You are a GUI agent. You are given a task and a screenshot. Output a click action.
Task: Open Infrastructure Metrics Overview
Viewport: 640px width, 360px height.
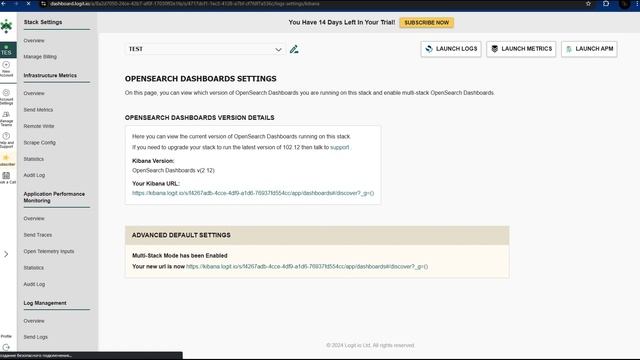tap(34, 93)
